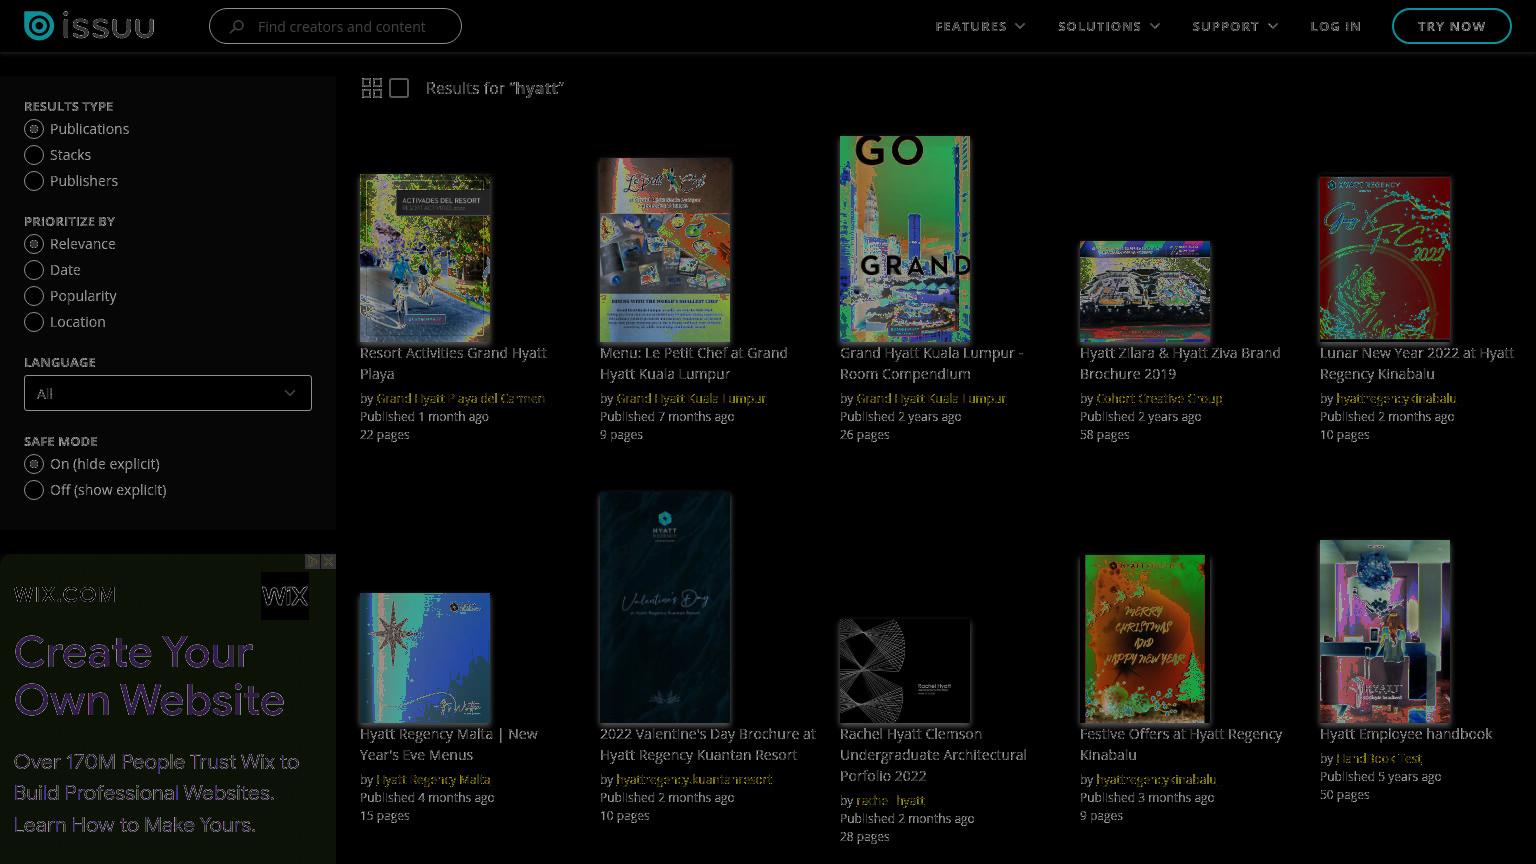Open Valentine's Day brochure cover thumbnail

pyautogui.click(x=665, y=608)
